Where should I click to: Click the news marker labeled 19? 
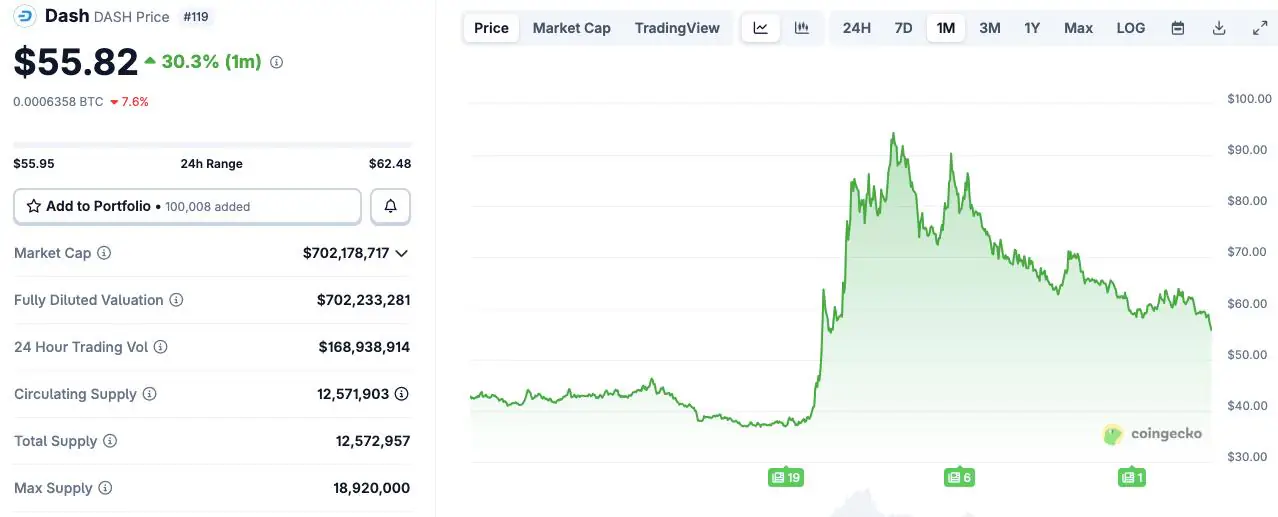[785, 477]
